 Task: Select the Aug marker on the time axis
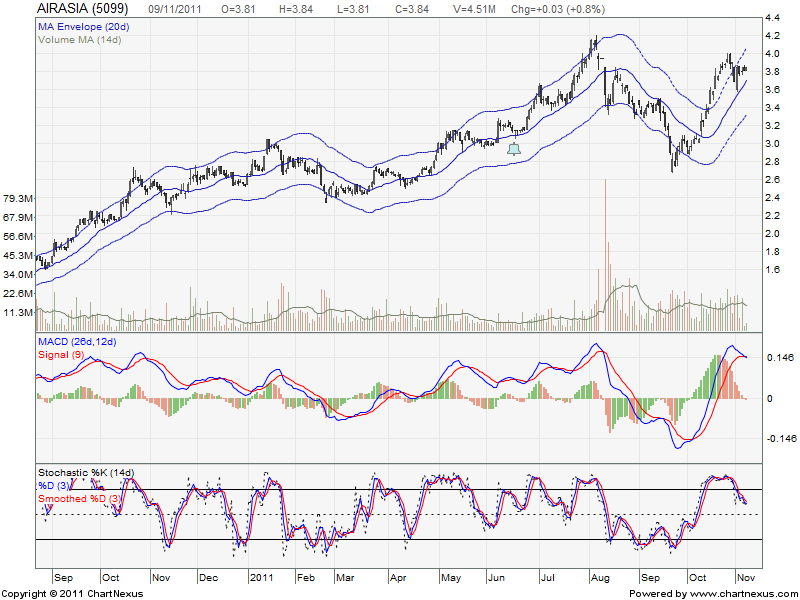598,578
